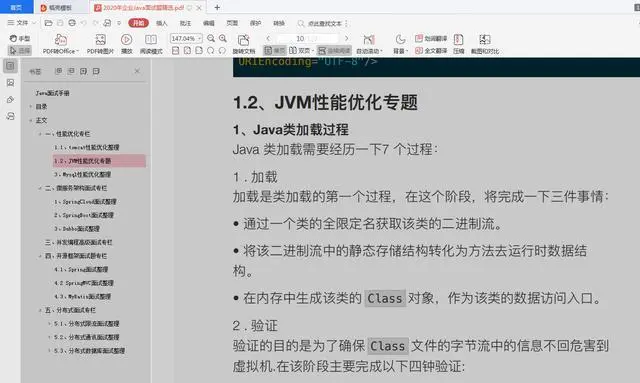This screenshot has width=640, height=383.
Task: Open bookmark 5.3、分布式数据库面试整理
Action: point(89,351)
